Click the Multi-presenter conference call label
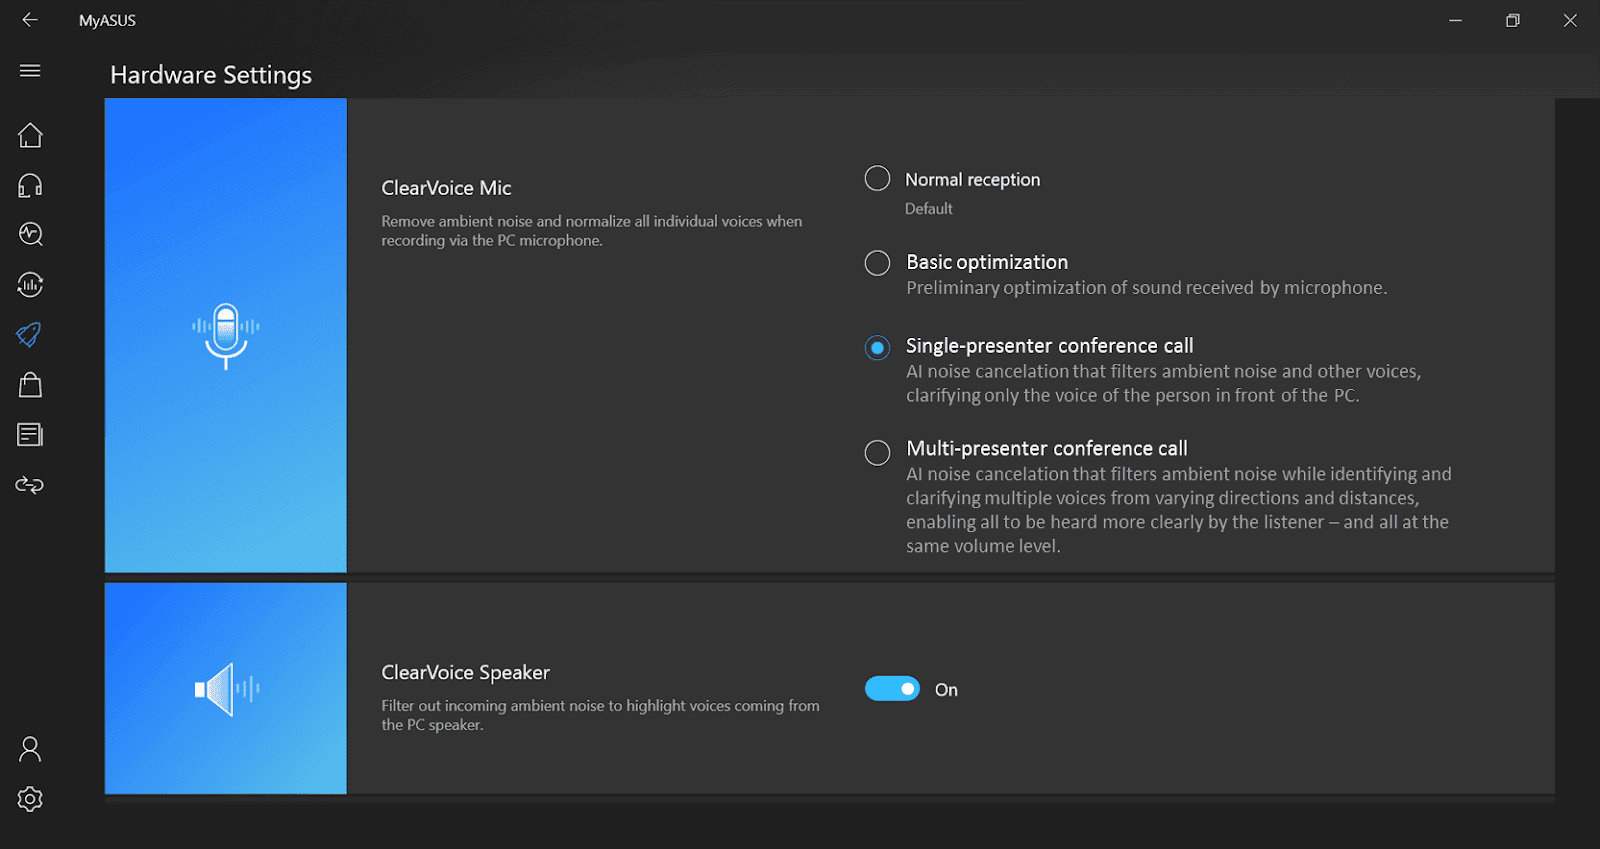The width and height of the screenshot is (1600, 849). pos(1047,449)
